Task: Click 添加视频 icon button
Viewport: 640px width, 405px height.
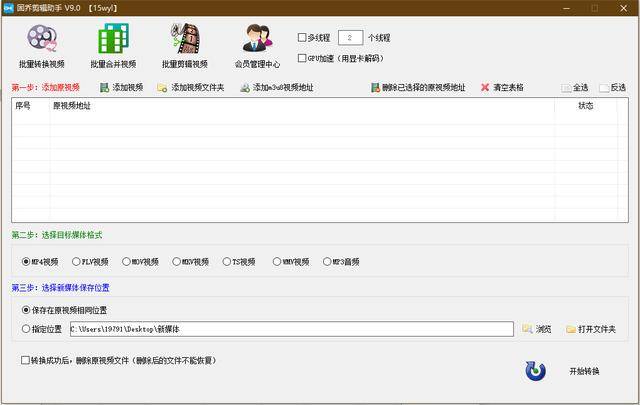Action: pyautogui.click(x=104, y=88)
